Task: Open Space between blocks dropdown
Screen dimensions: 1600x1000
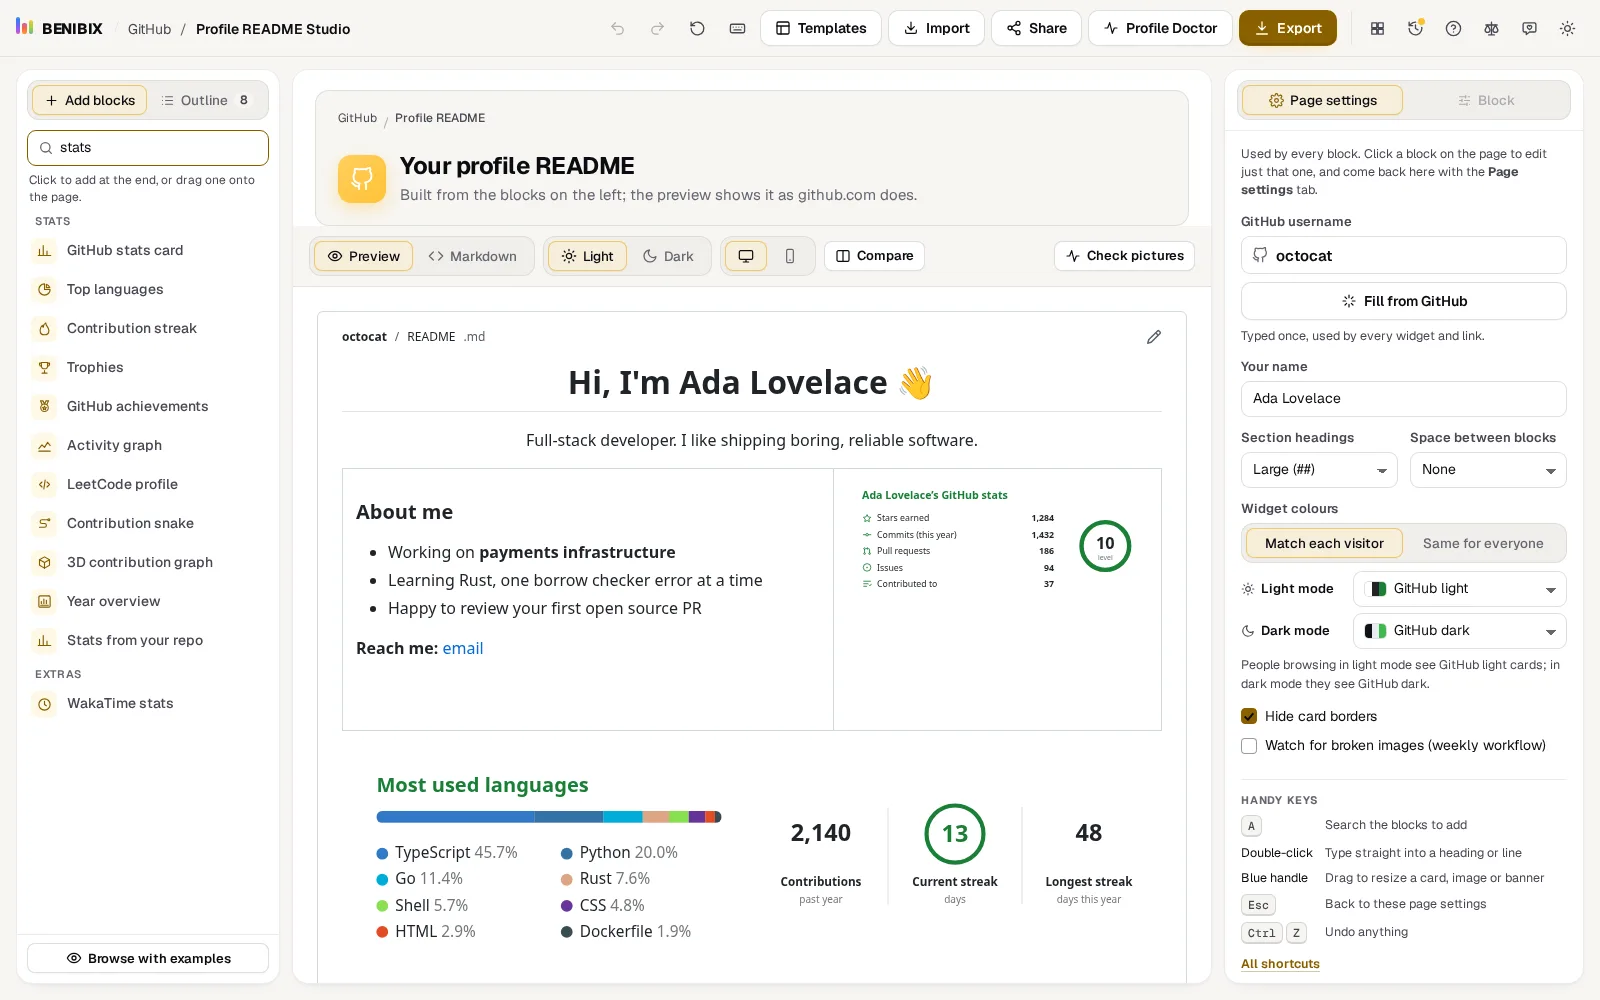Action: tap(1488, 470)
